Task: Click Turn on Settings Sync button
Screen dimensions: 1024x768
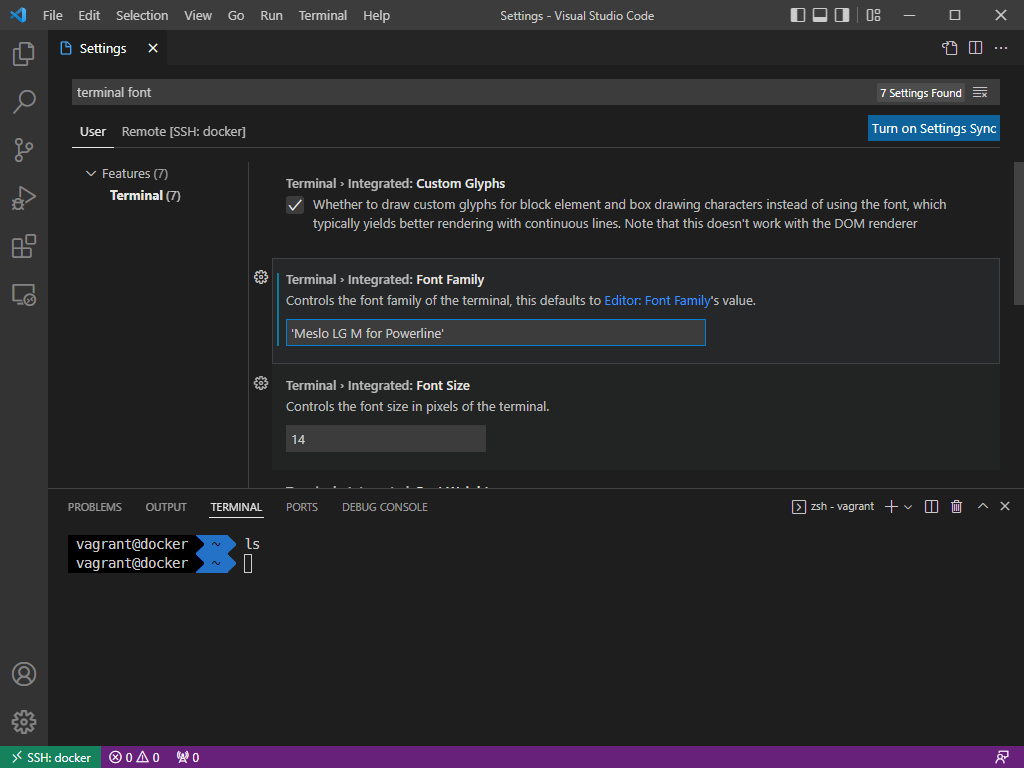Action: (x=934, y=129)
